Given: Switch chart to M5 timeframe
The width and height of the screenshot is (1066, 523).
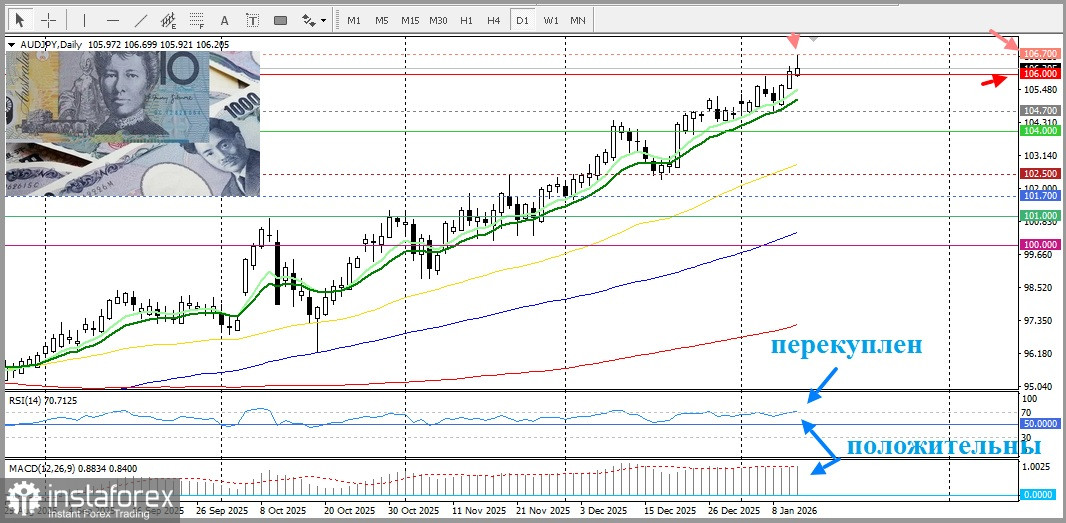Looking at the screenshot, I should 382,20.
